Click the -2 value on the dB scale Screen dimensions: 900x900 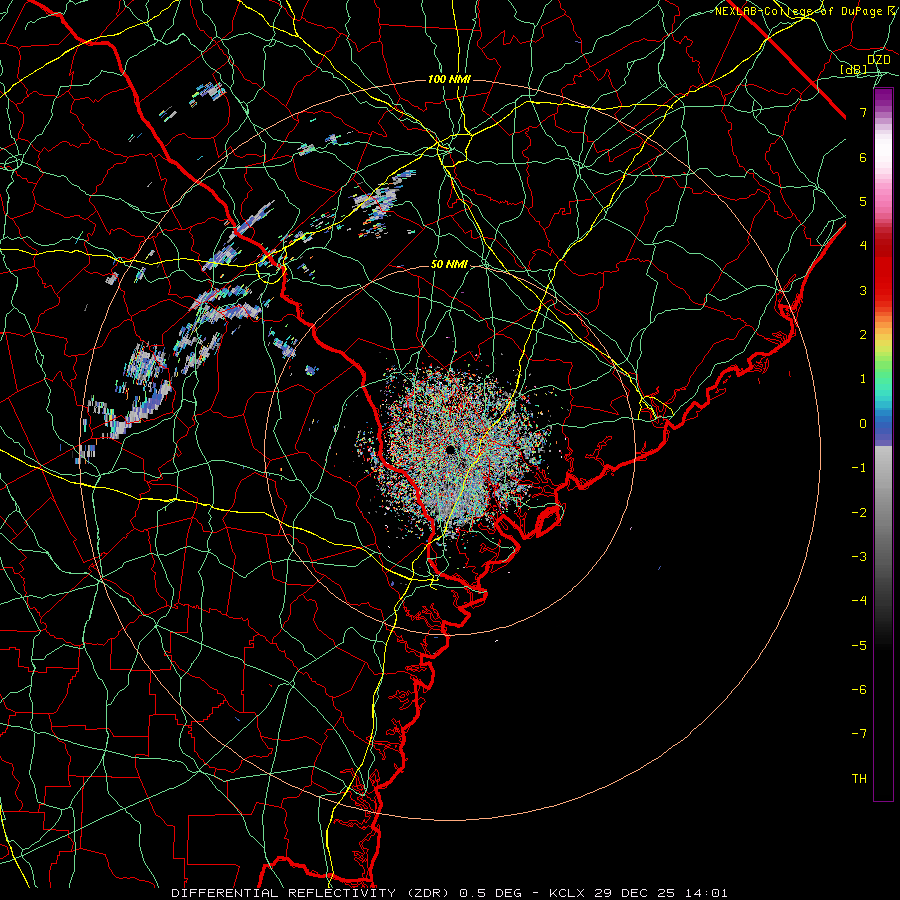click(859, 513)
